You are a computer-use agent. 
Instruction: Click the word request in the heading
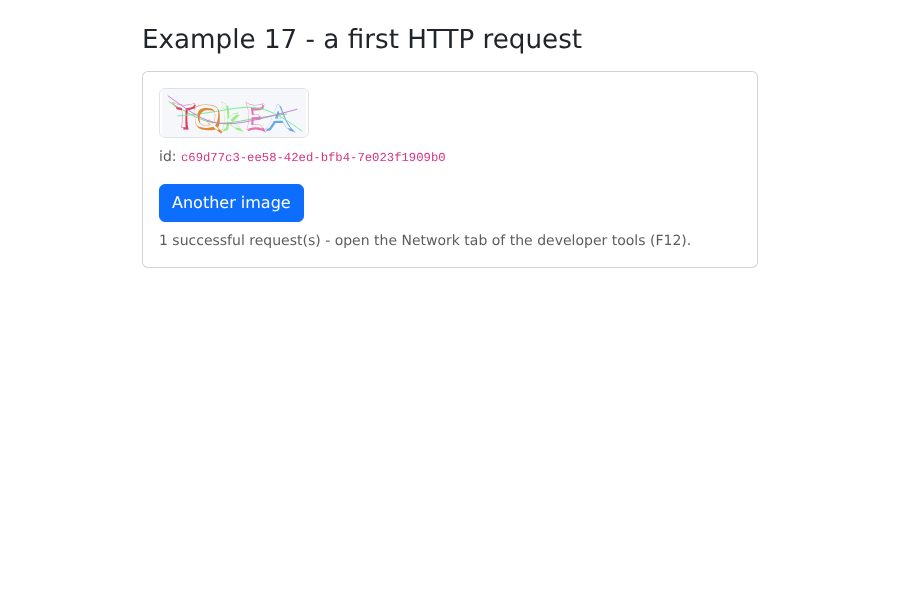[532, 40]
